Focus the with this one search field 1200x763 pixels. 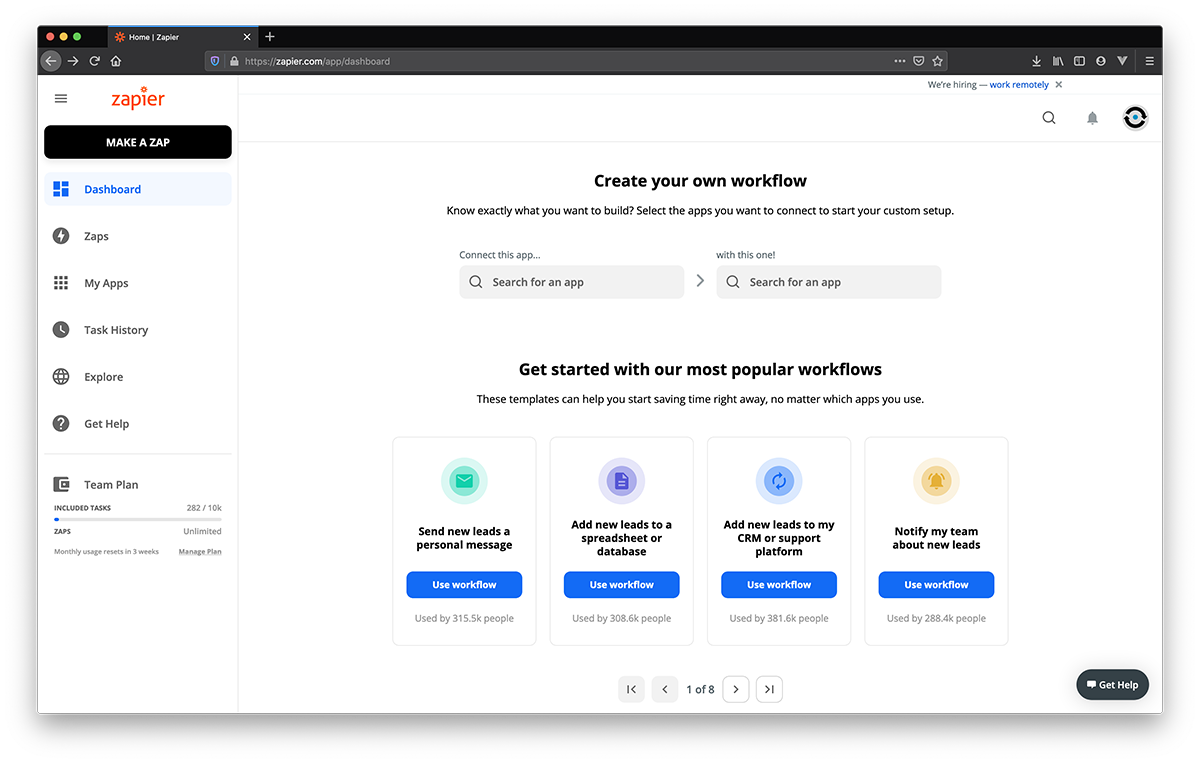pos(829,282)
